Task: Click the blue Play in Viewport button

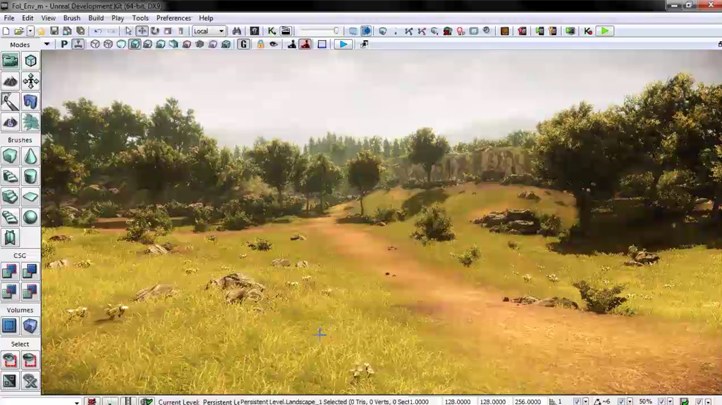Action: 343,44
